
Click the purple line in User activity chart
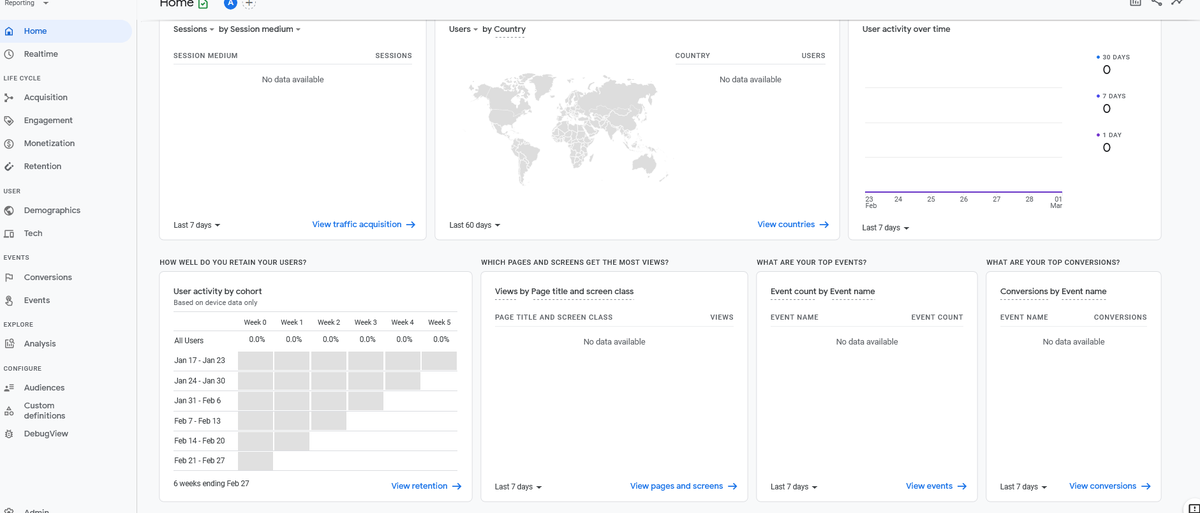[x=963, y=192]
